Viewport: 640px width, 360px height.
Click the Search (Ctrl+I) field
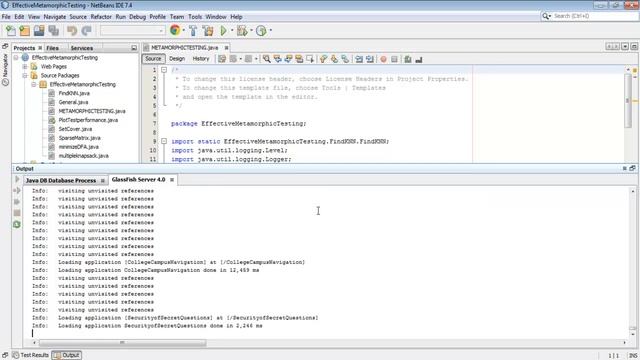point(590,16)
